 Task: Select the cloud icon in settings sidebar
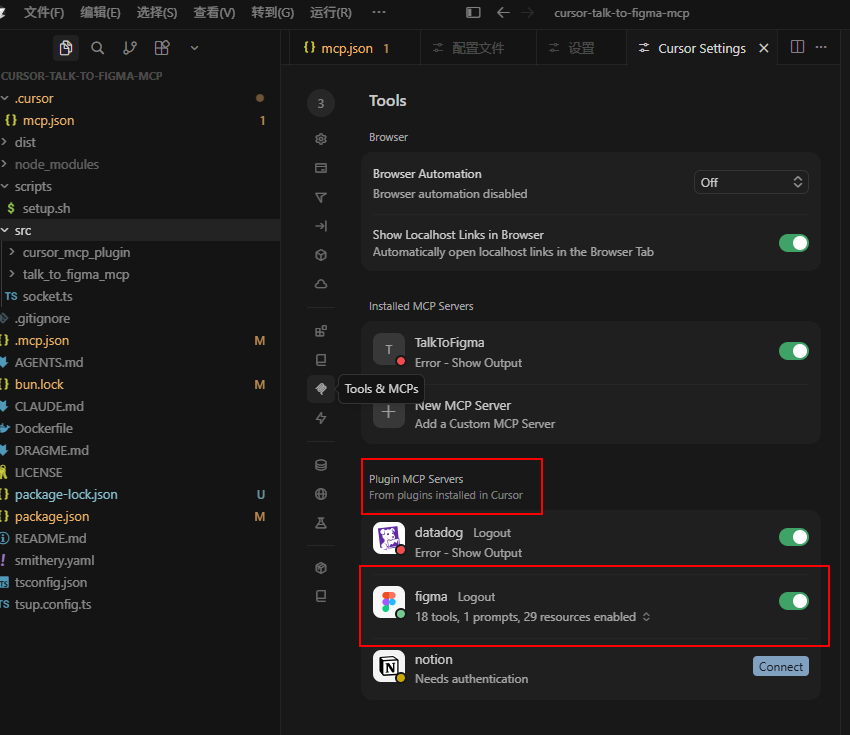[x=321, y=283]
